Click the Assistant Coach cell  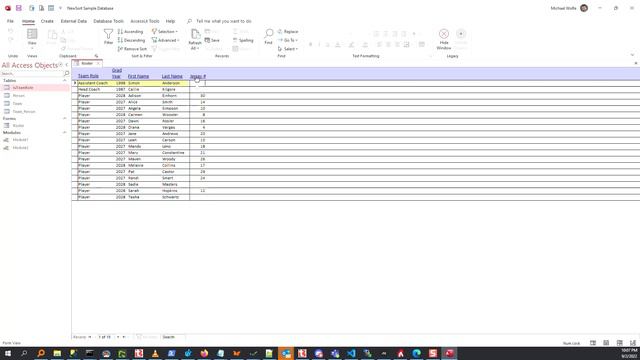pos(94,83)
